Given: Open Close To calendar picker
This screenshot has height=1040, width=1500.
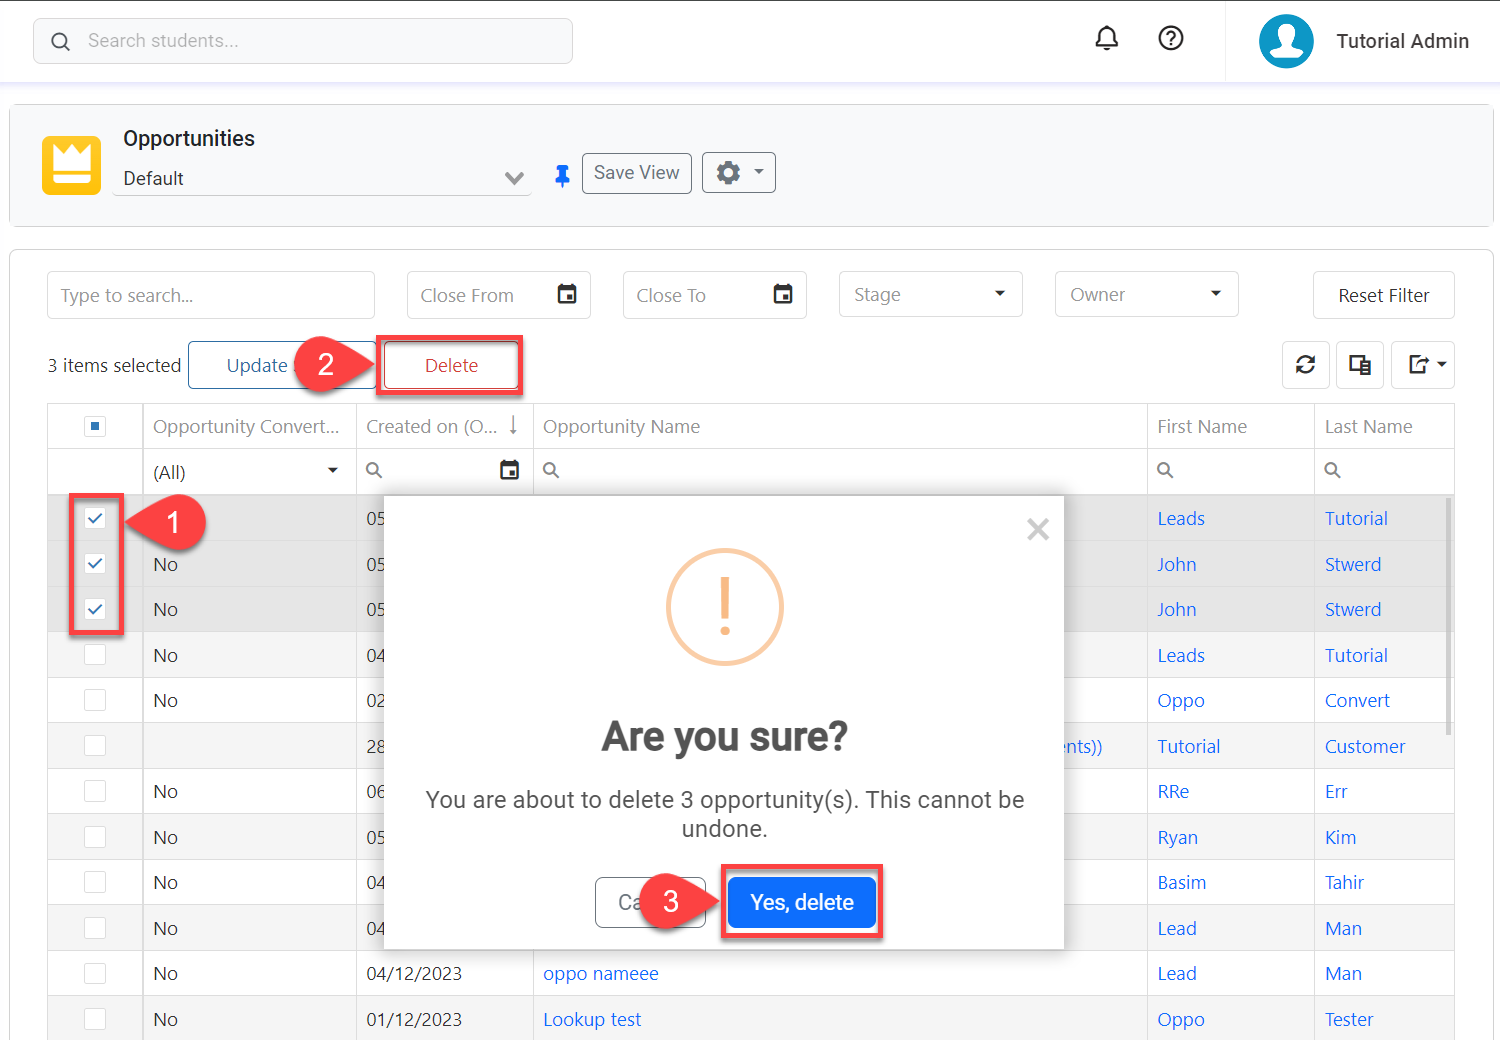Looking at the screenshot, I should coord(783,294).
